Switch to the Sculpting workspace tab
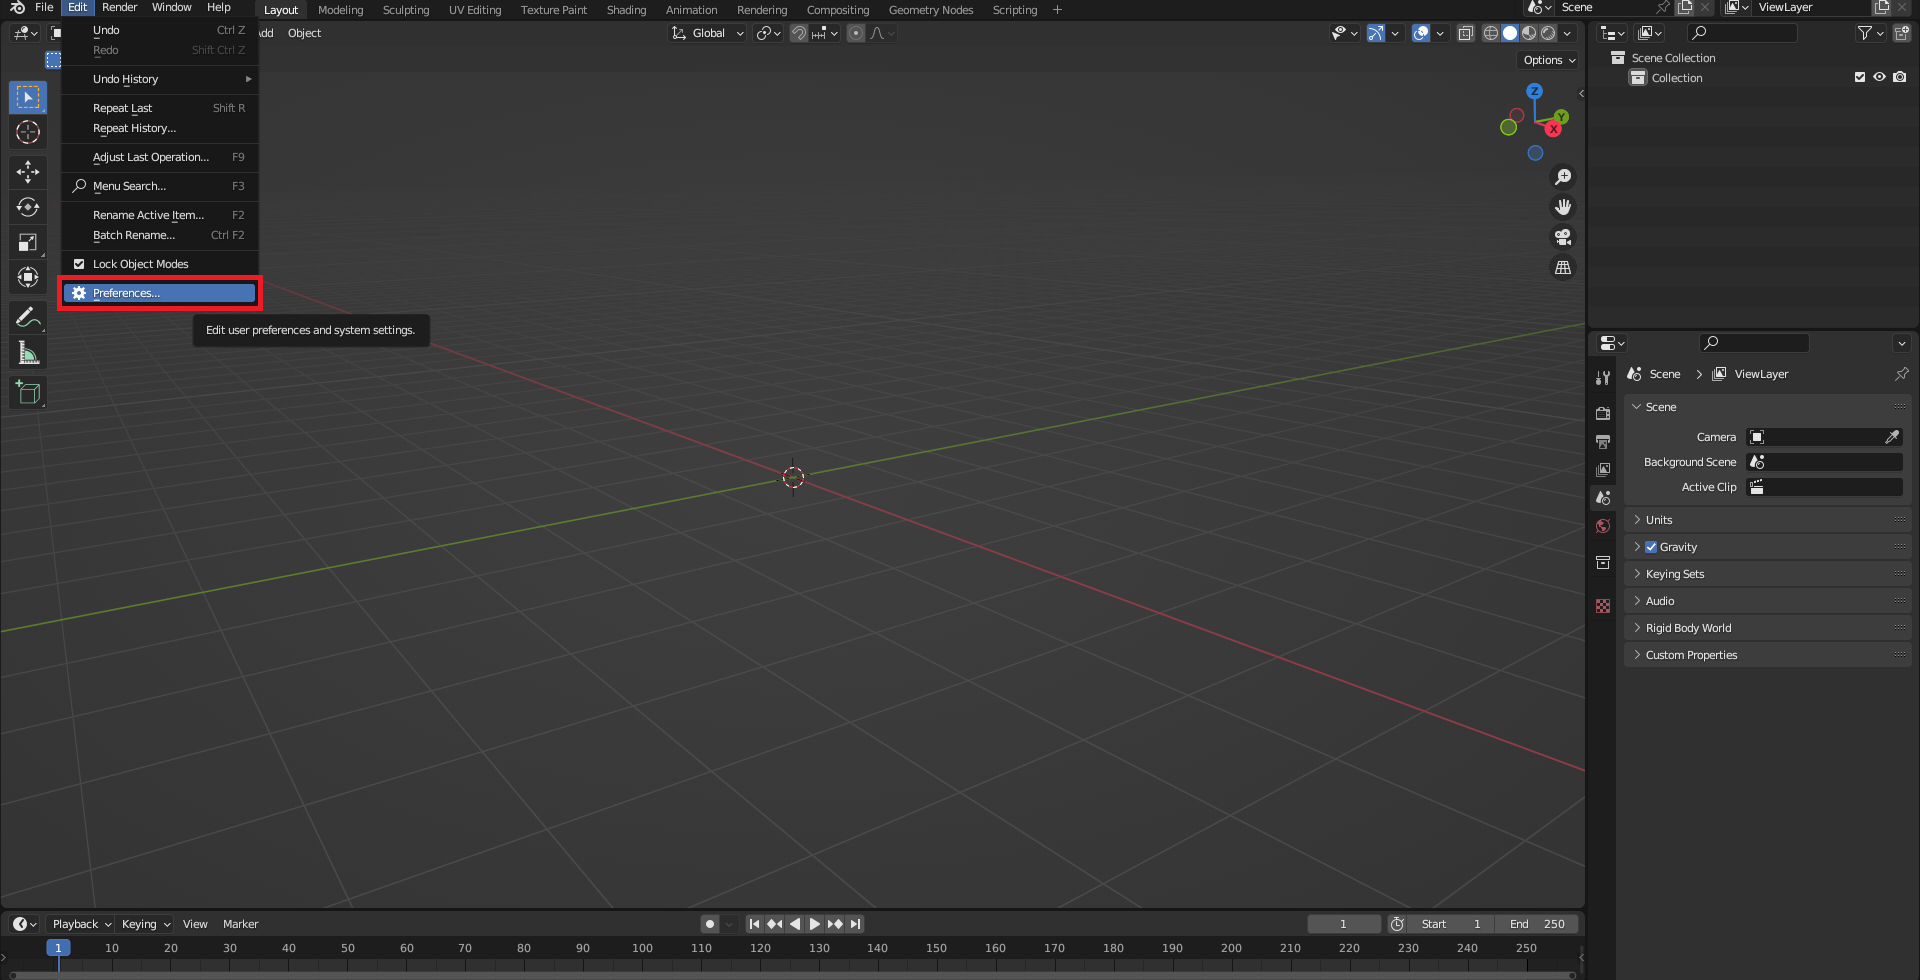The width and height of the screenshot is (1920, 980). click(405, 10)
